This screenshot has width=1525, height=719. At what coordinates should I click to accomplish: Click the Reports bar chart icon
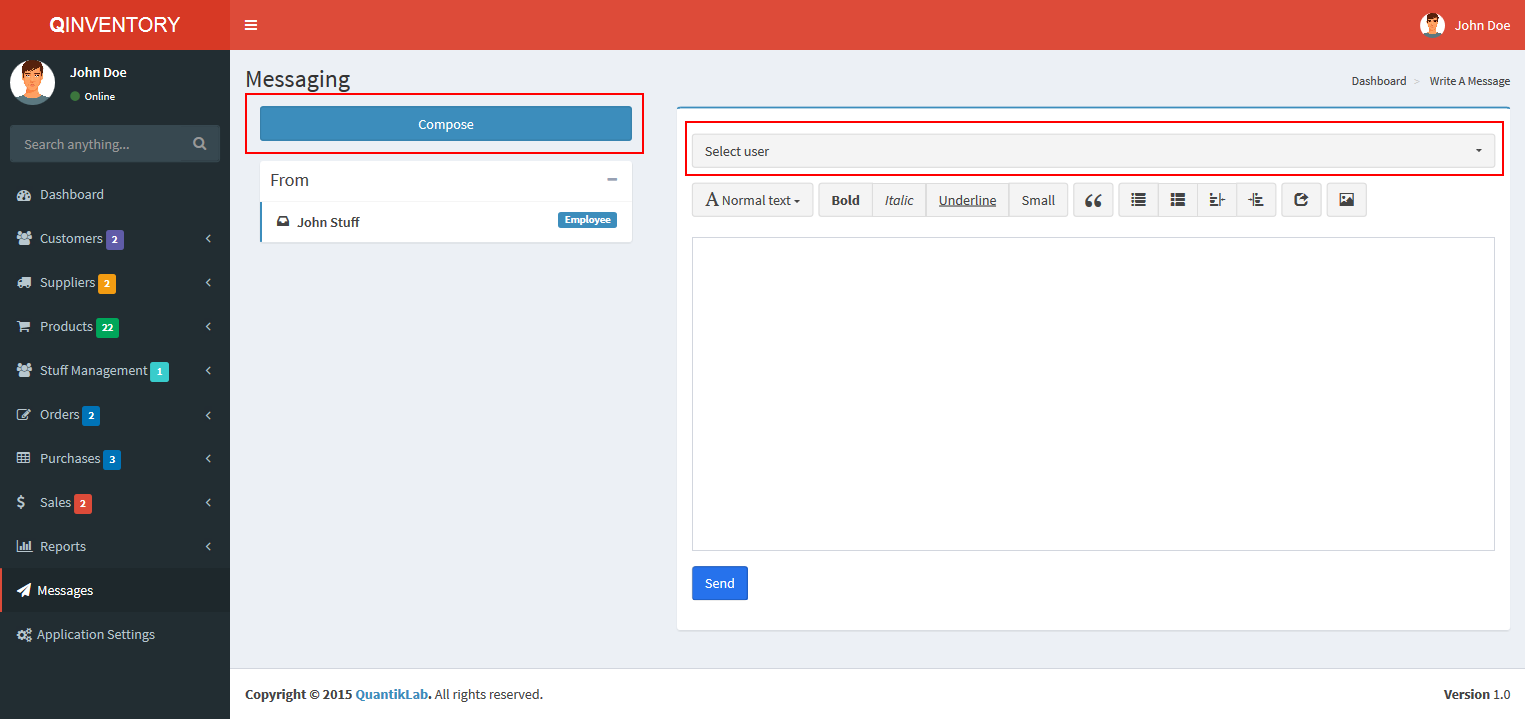click(x=24, y=547)
